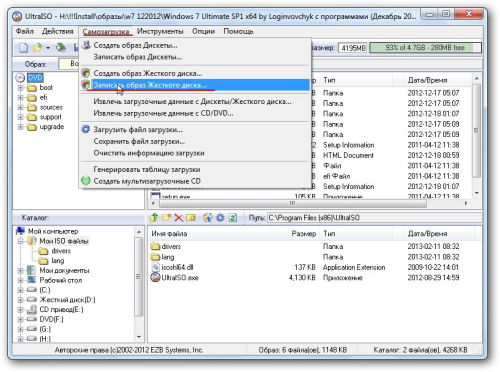This screenshot has height=372, width=500.
Task: Choose Создать образ Жесткого диска entry
Action: tap(195, 73)
